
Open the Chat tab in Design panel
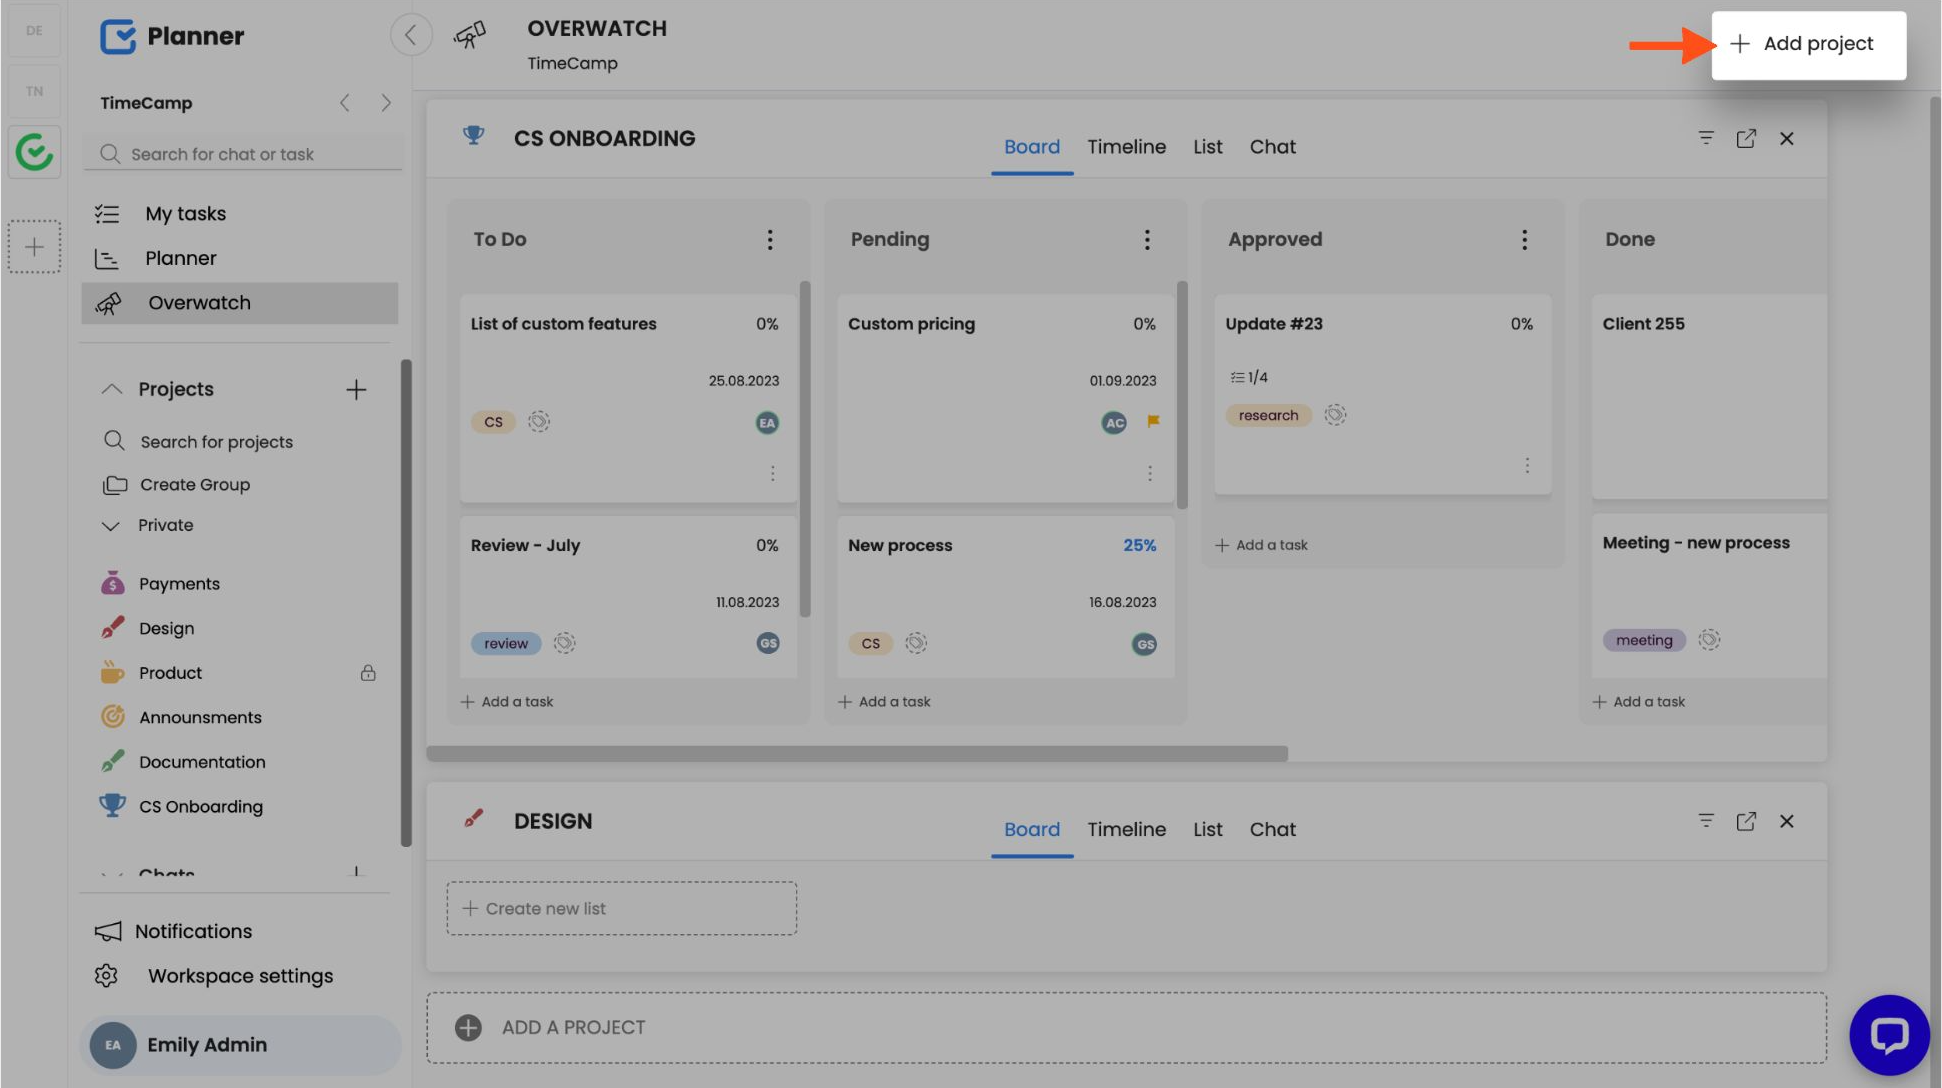(1272, 829)
